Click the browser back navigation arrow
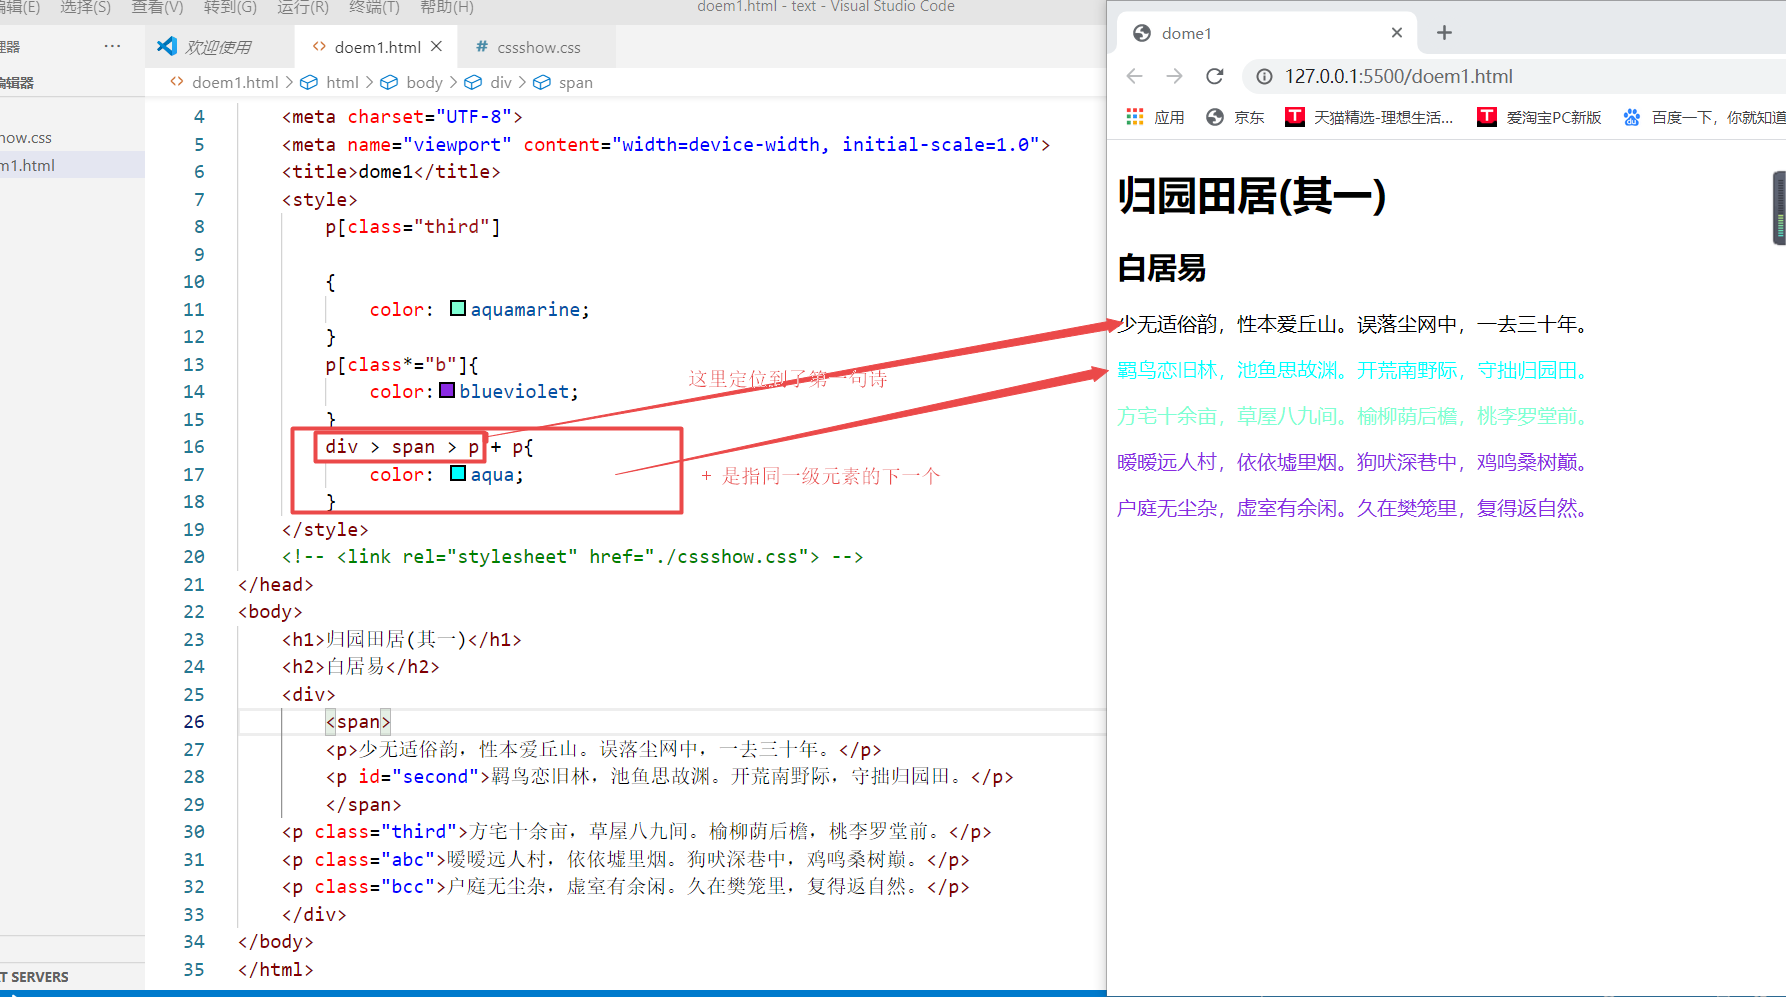 coord(1133,76)
